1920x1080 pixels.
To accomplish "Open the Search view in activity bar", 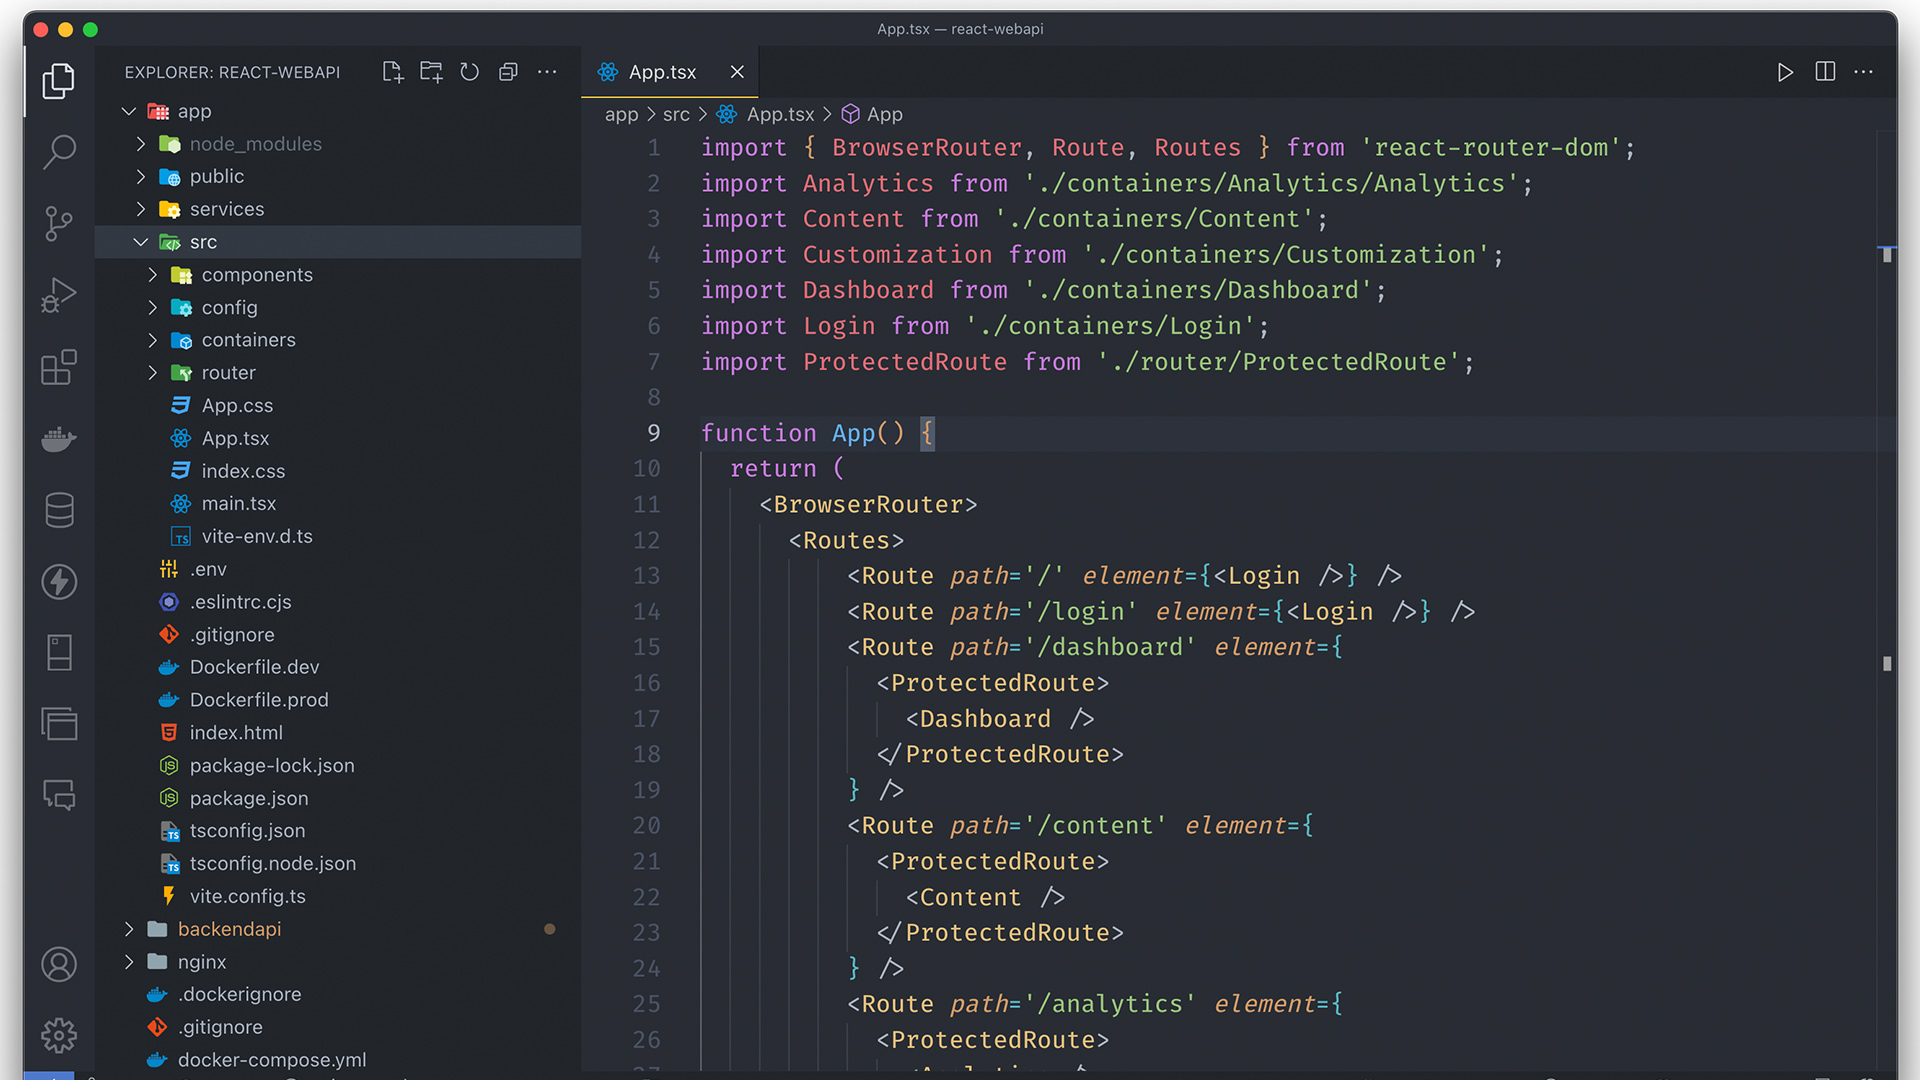I will click(x=59, y=152).
